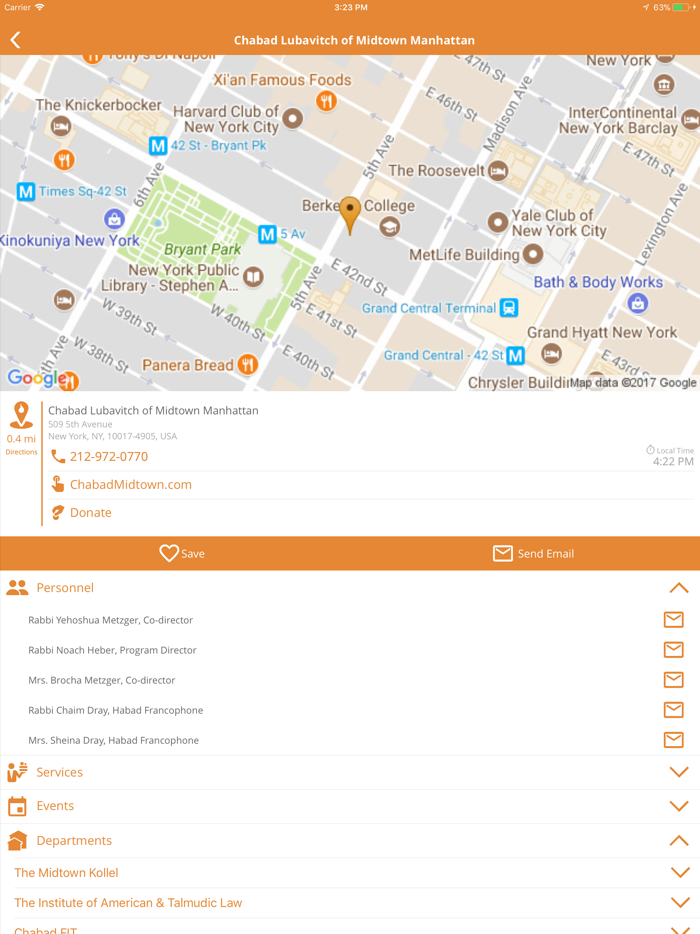Screen dimensions: 700x934
Task: Expand the Services section
Action: point(679,772)
